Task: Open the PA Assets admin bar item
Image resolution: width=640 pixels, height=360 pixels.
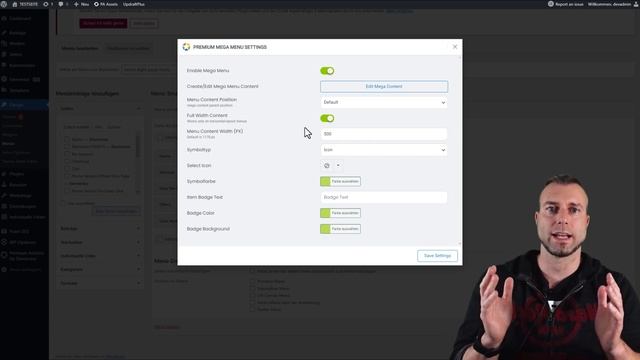Action: 106,4
